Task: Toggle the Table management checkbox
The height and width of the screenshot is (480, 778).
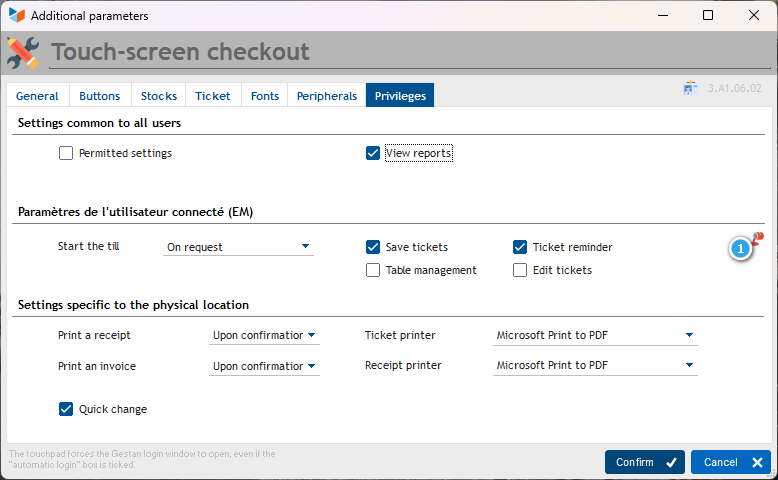Action: click(x=373, y=270)
